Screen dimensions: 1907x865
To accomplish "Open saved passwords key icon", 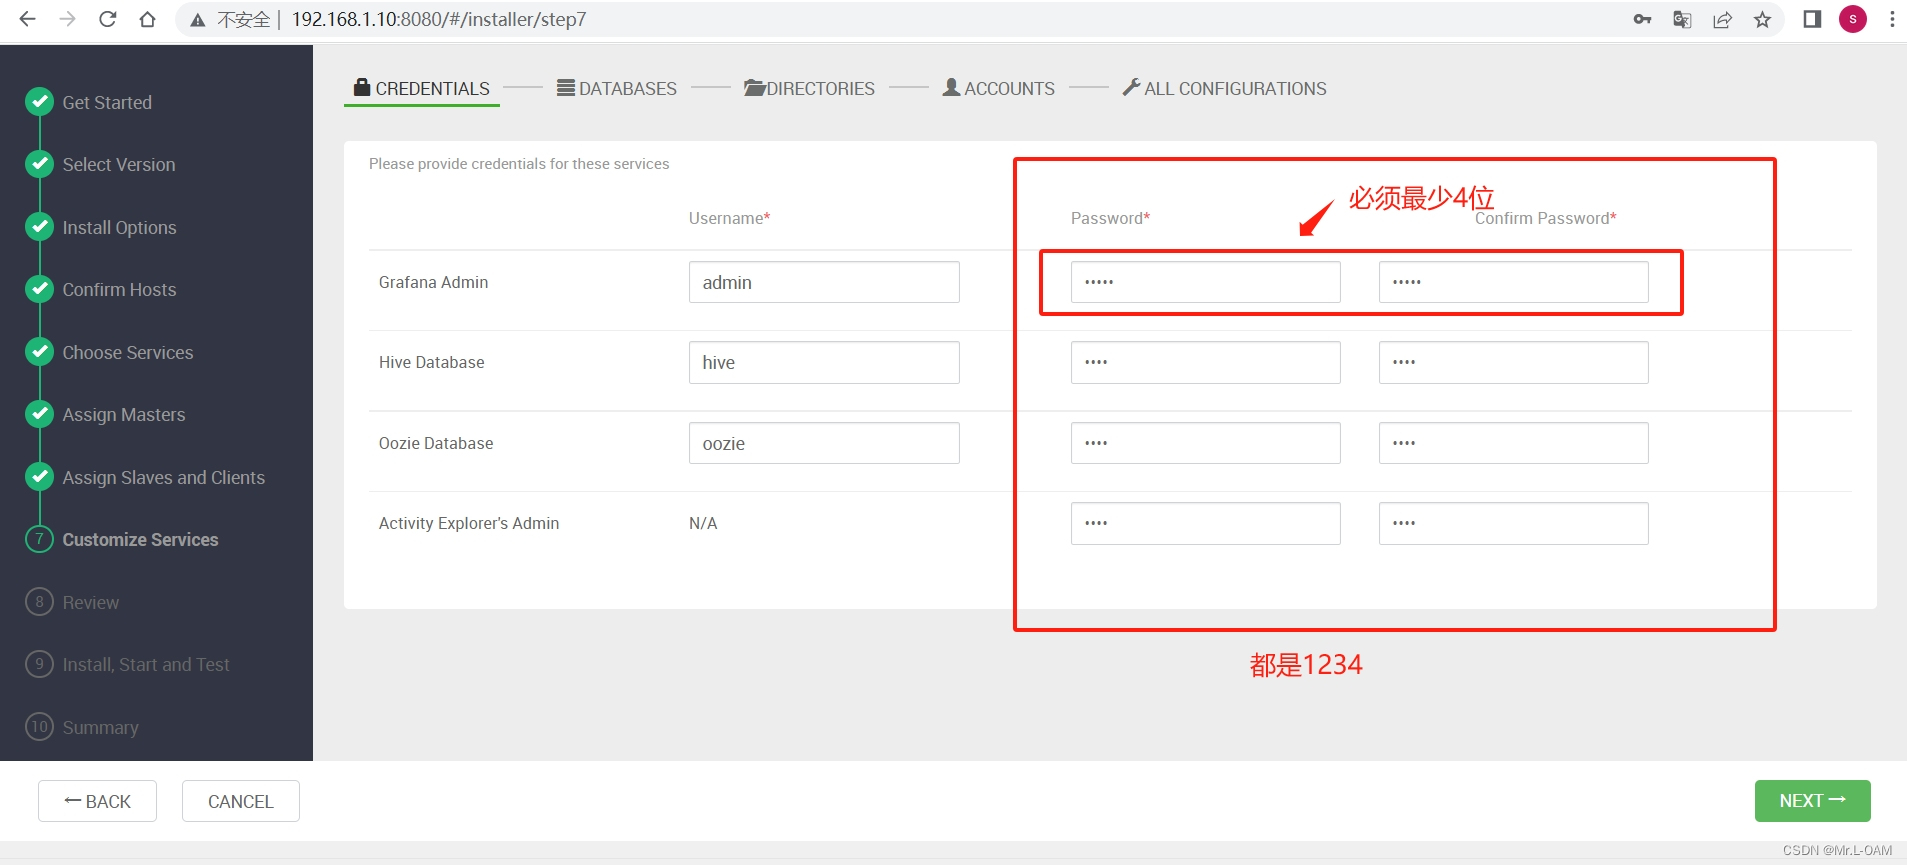I will pyautogui.click(x=1642, y=19).
